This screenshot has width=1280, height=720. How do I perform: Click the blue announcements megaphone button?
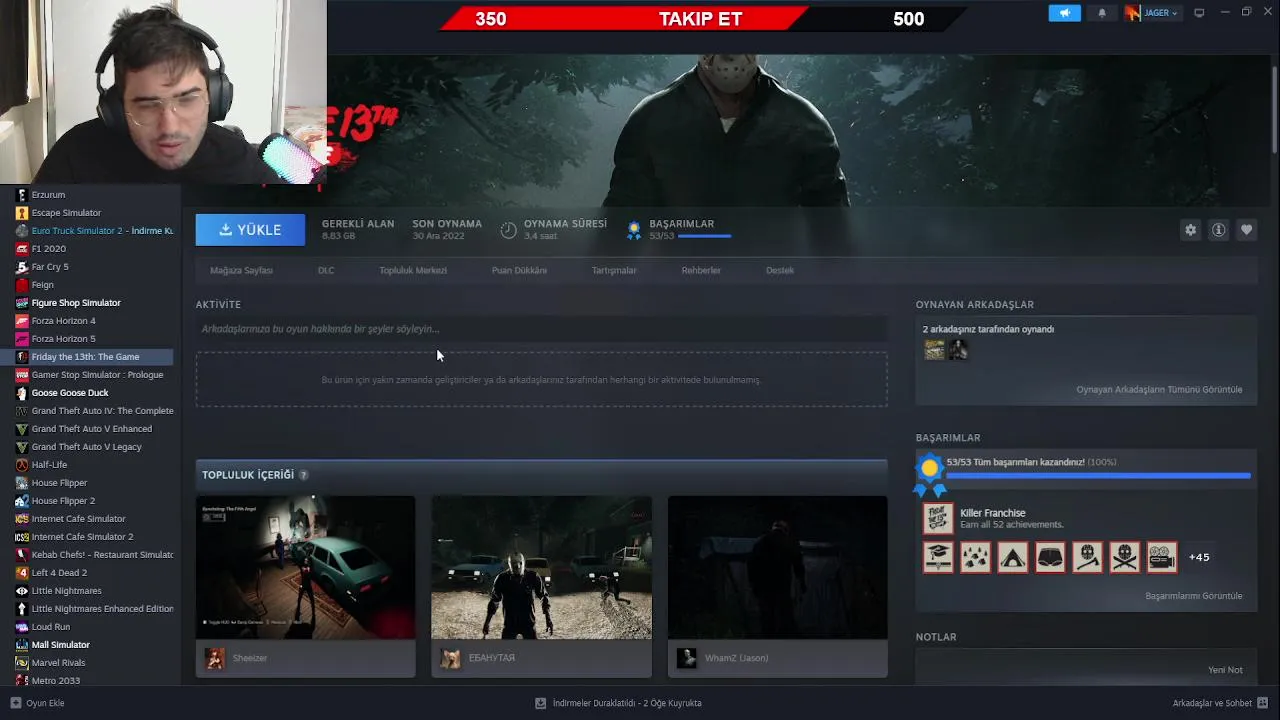(x=1064, y=13)
